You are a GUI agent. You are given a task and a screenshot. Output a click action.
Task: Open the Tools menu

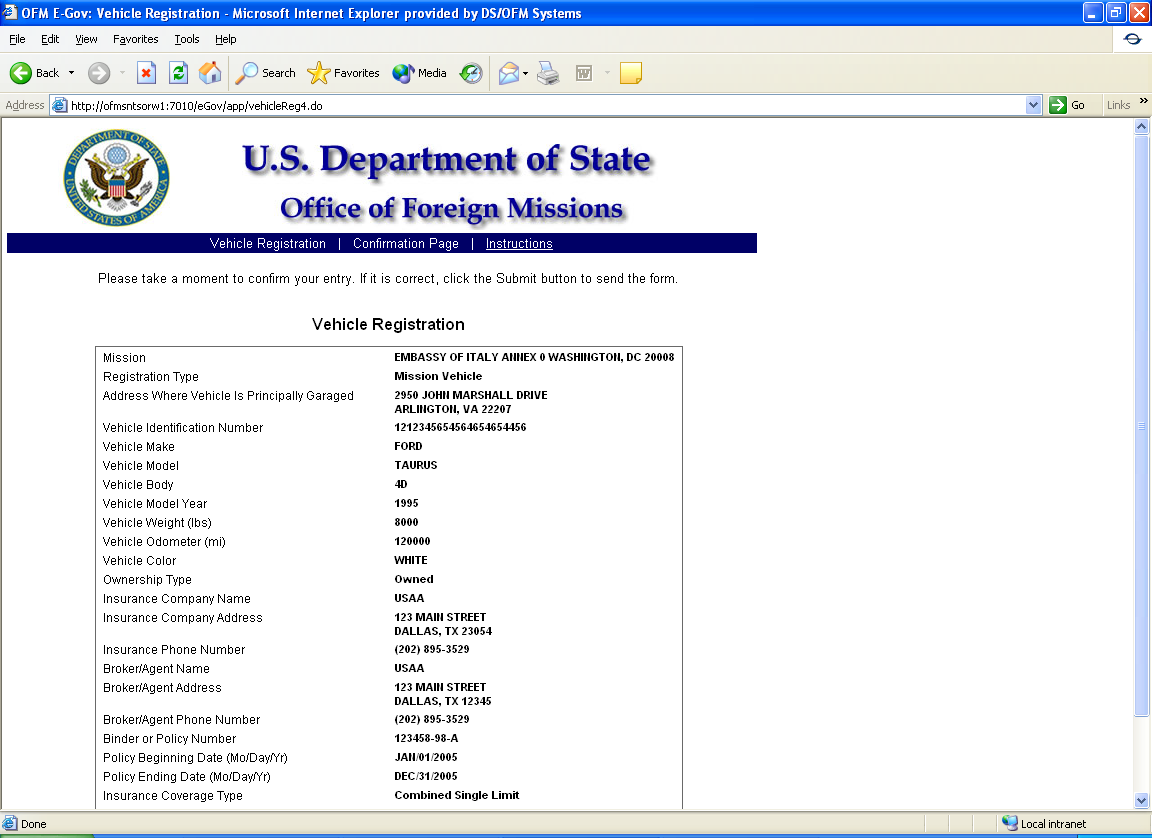click(x=186, y=39)
